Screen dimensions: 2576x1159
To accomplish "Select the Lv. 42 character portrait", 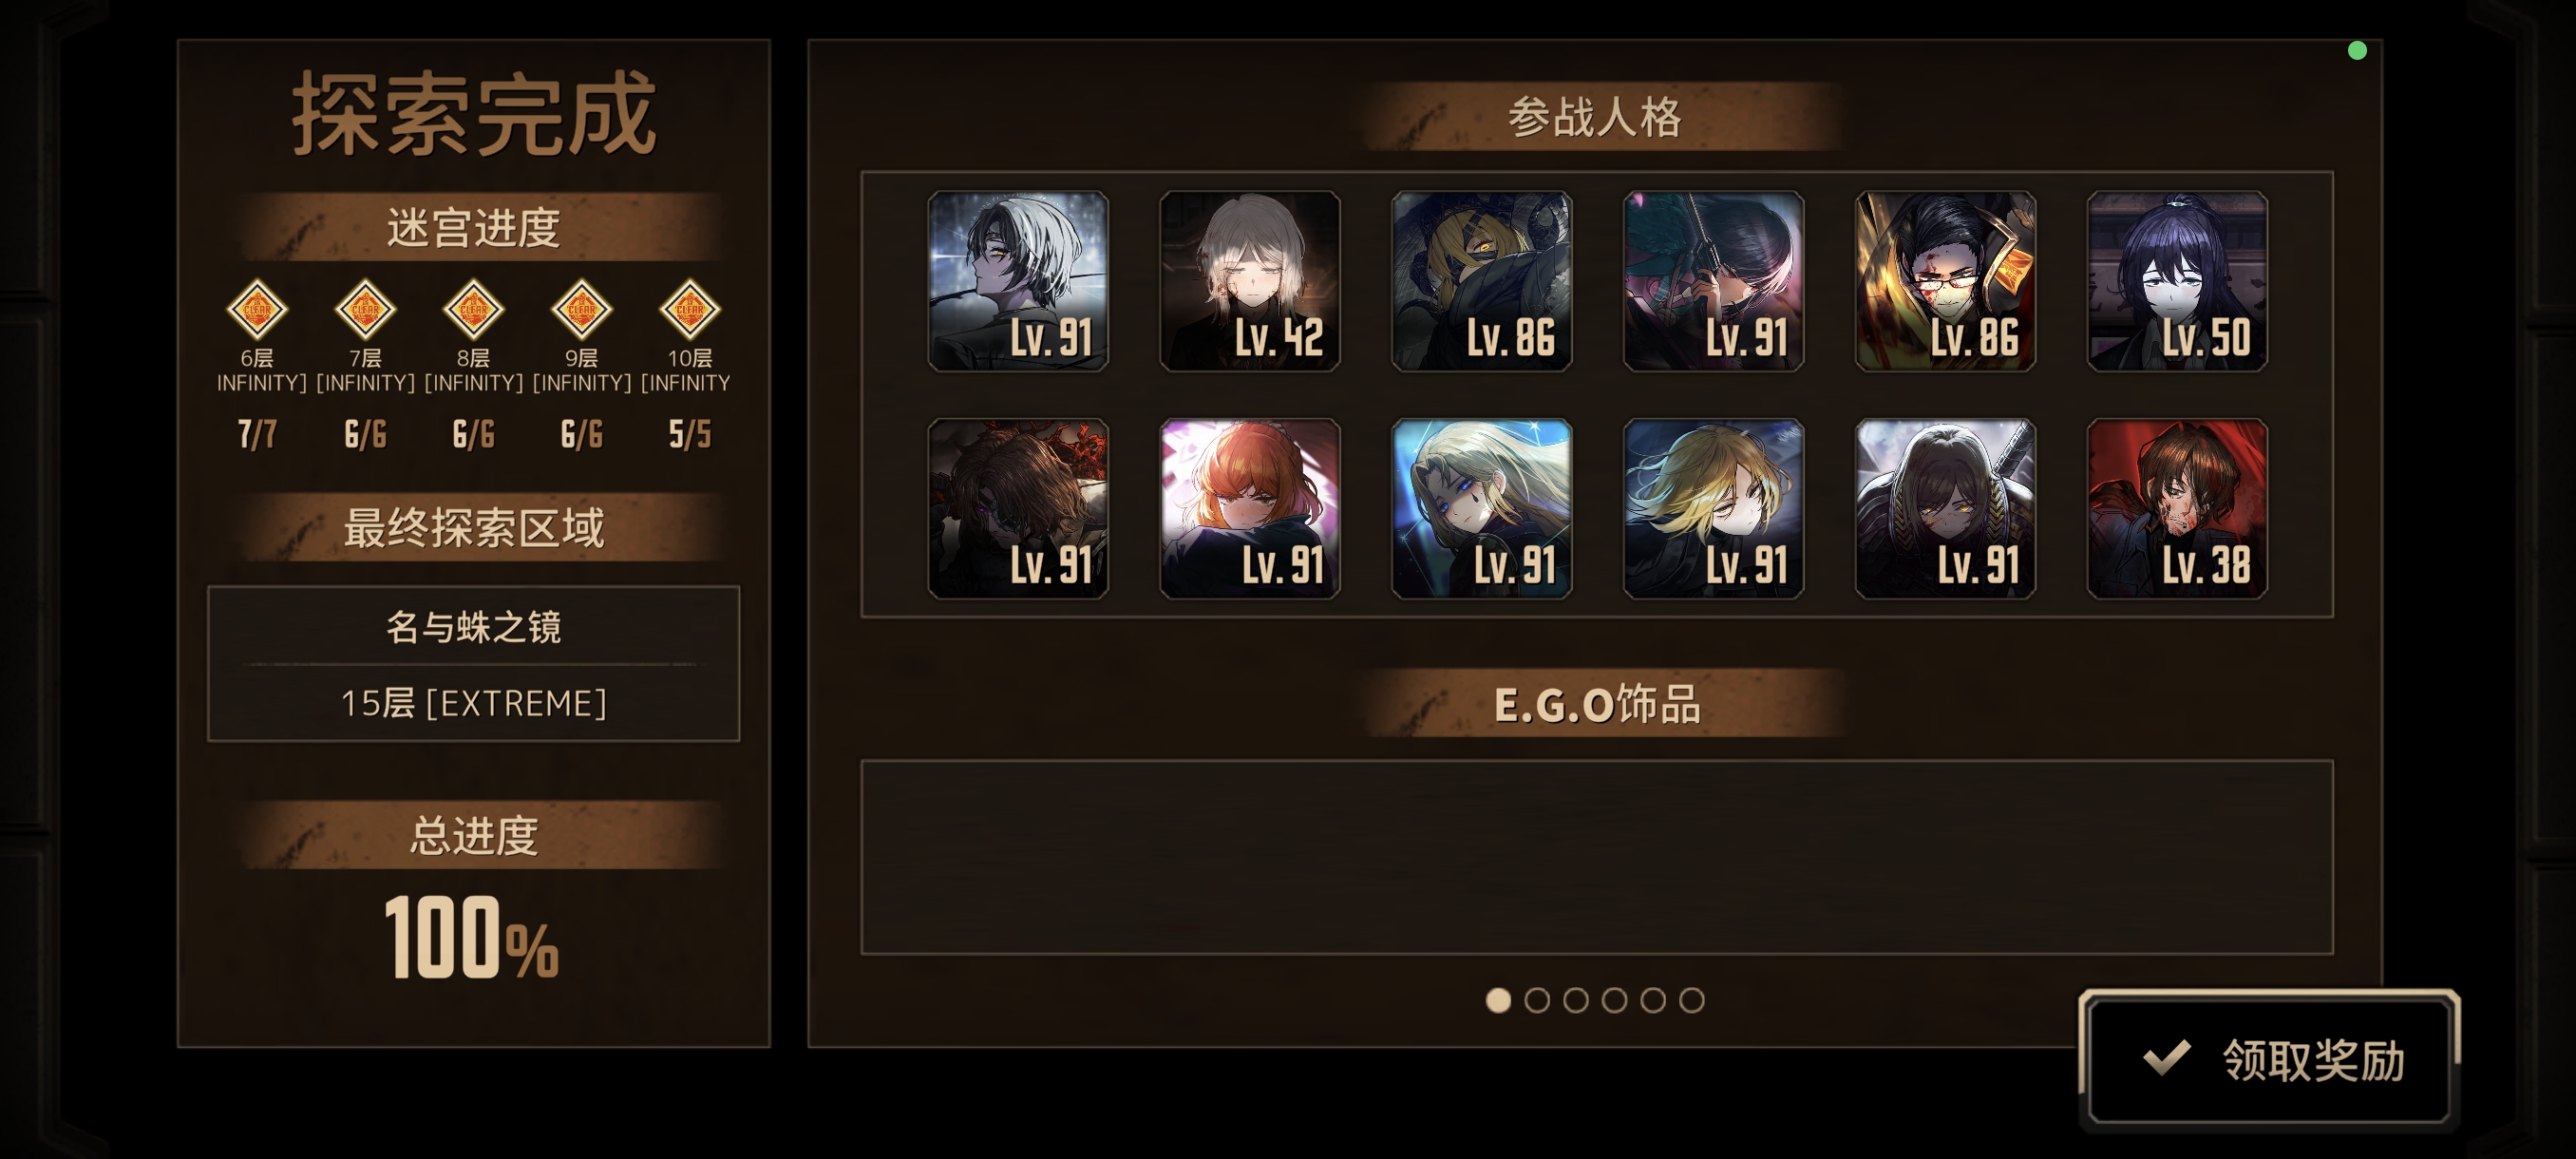I will pos(1250,281).
